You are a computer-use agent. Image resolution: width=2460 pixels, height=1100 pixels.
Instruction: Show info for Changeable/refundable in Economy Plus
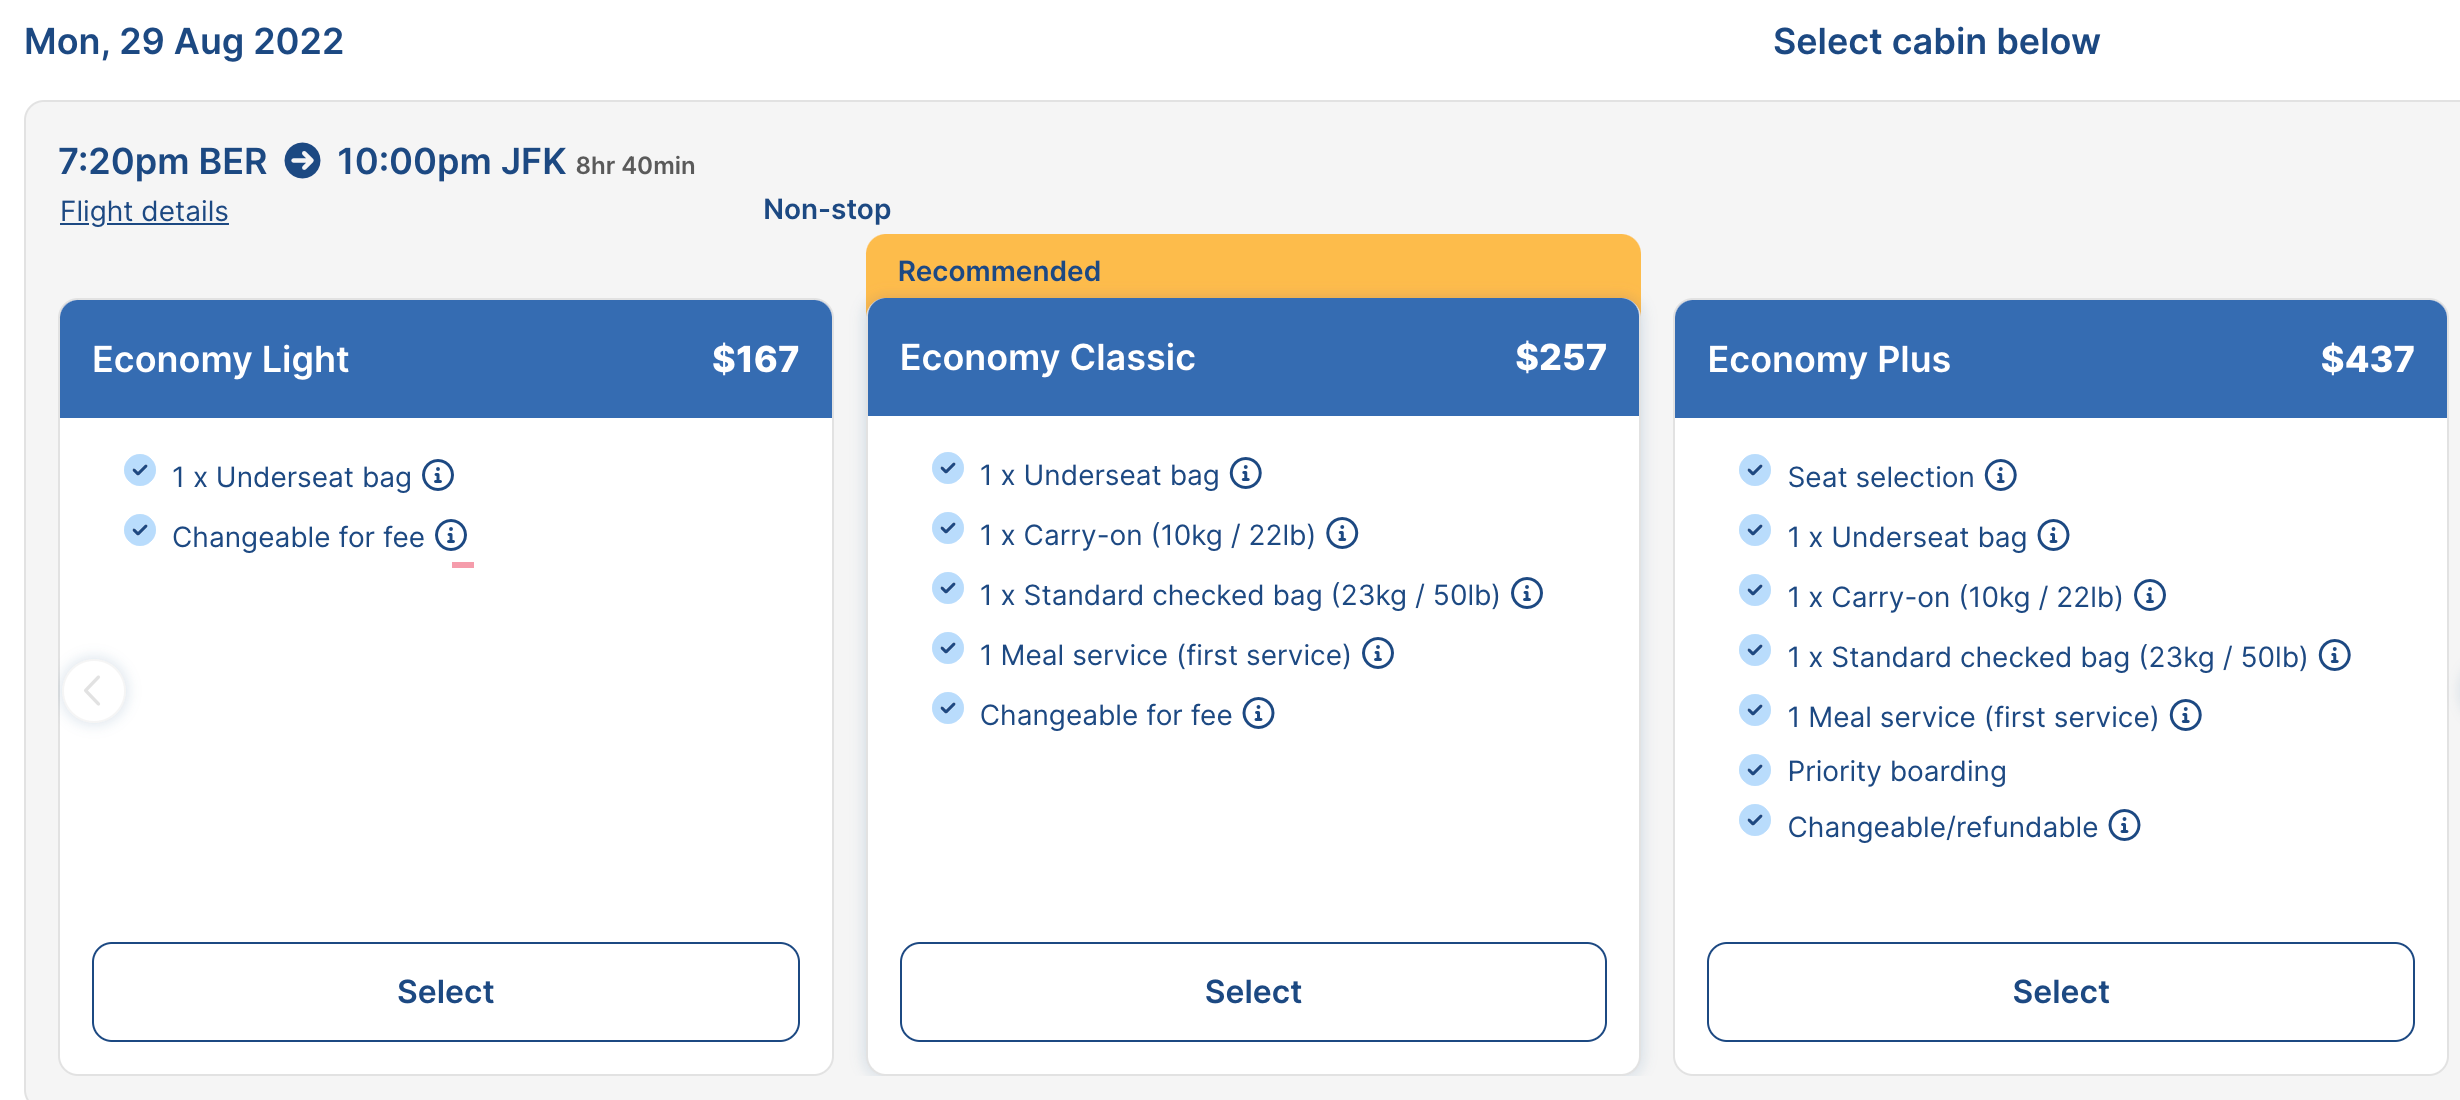coord(2125,825)
